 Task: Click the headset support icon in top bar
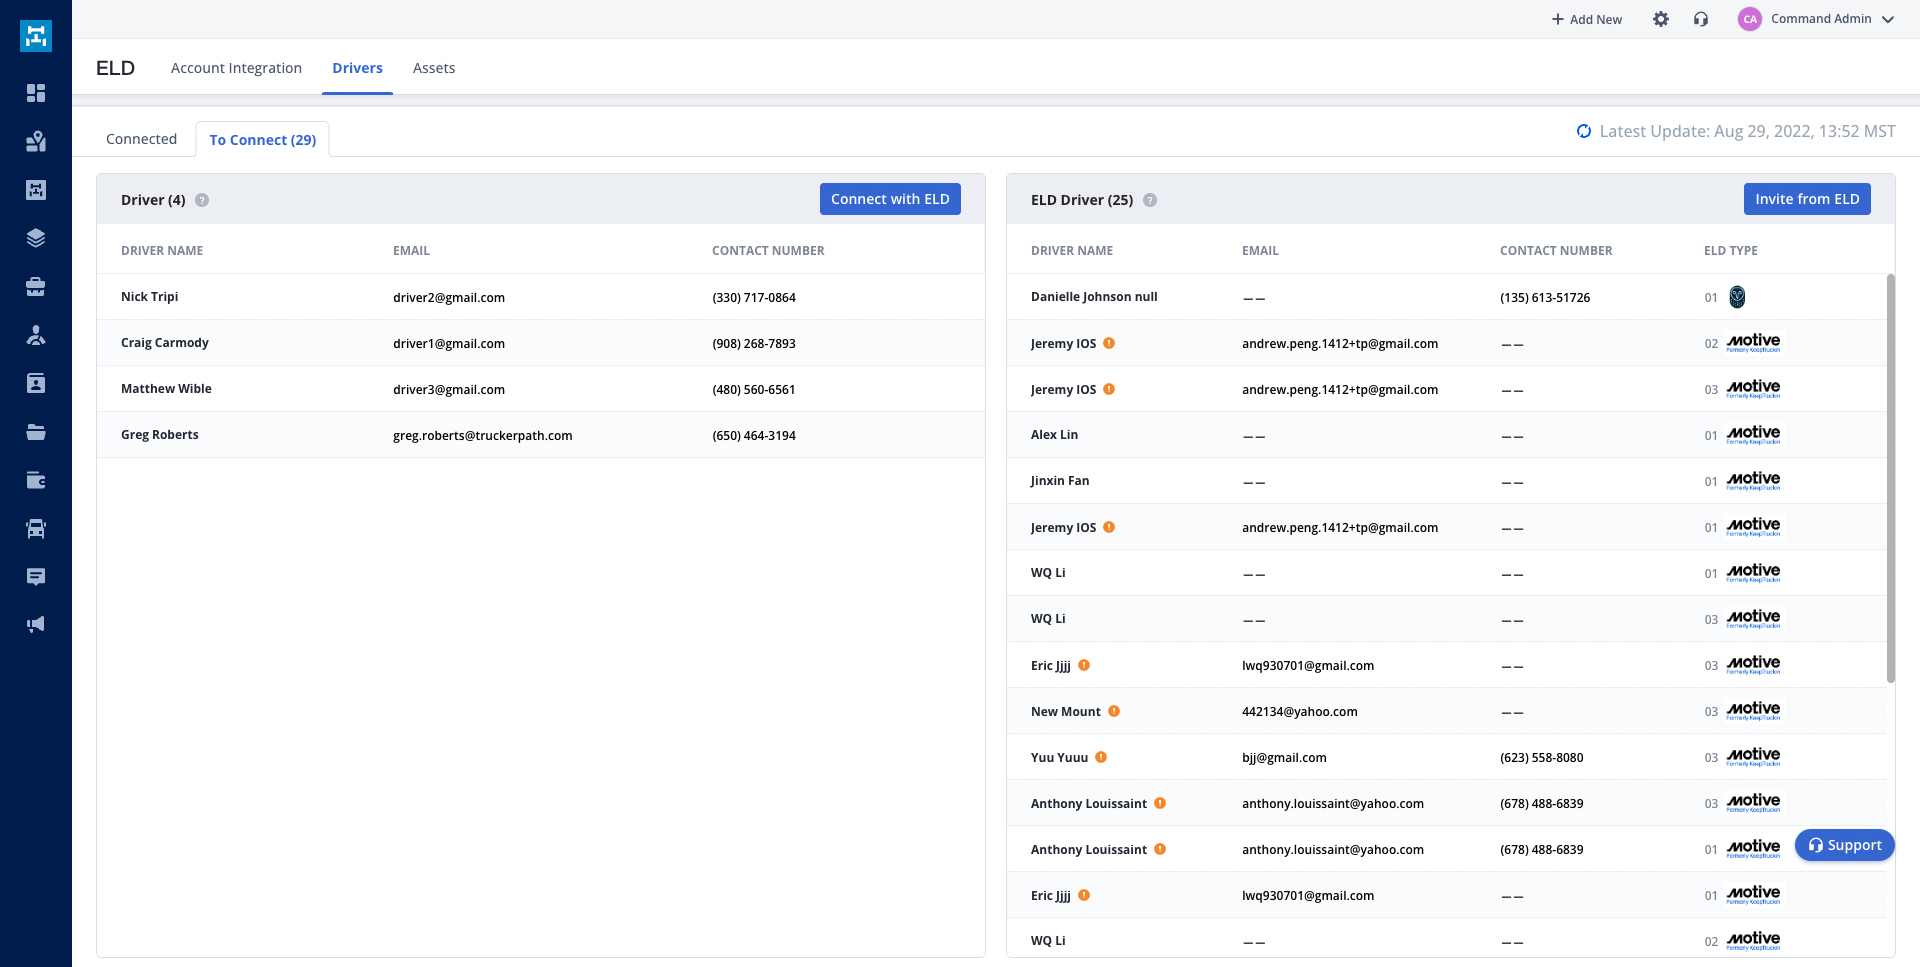[1701, 19]
